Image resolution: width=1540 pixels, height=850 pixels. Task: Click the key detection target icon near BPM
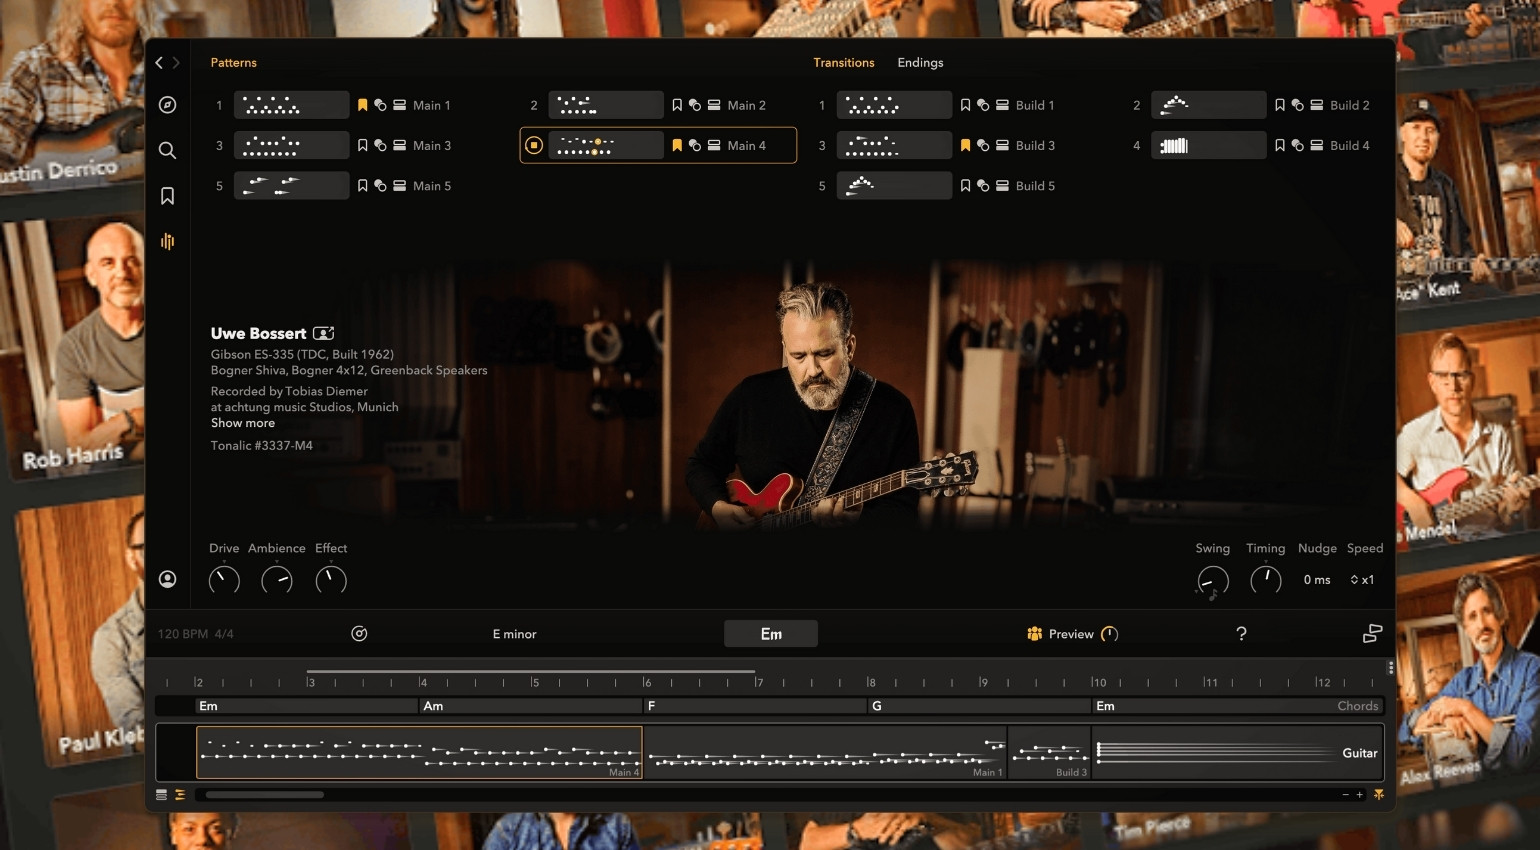pyautogui.click(x=359, y=634)
